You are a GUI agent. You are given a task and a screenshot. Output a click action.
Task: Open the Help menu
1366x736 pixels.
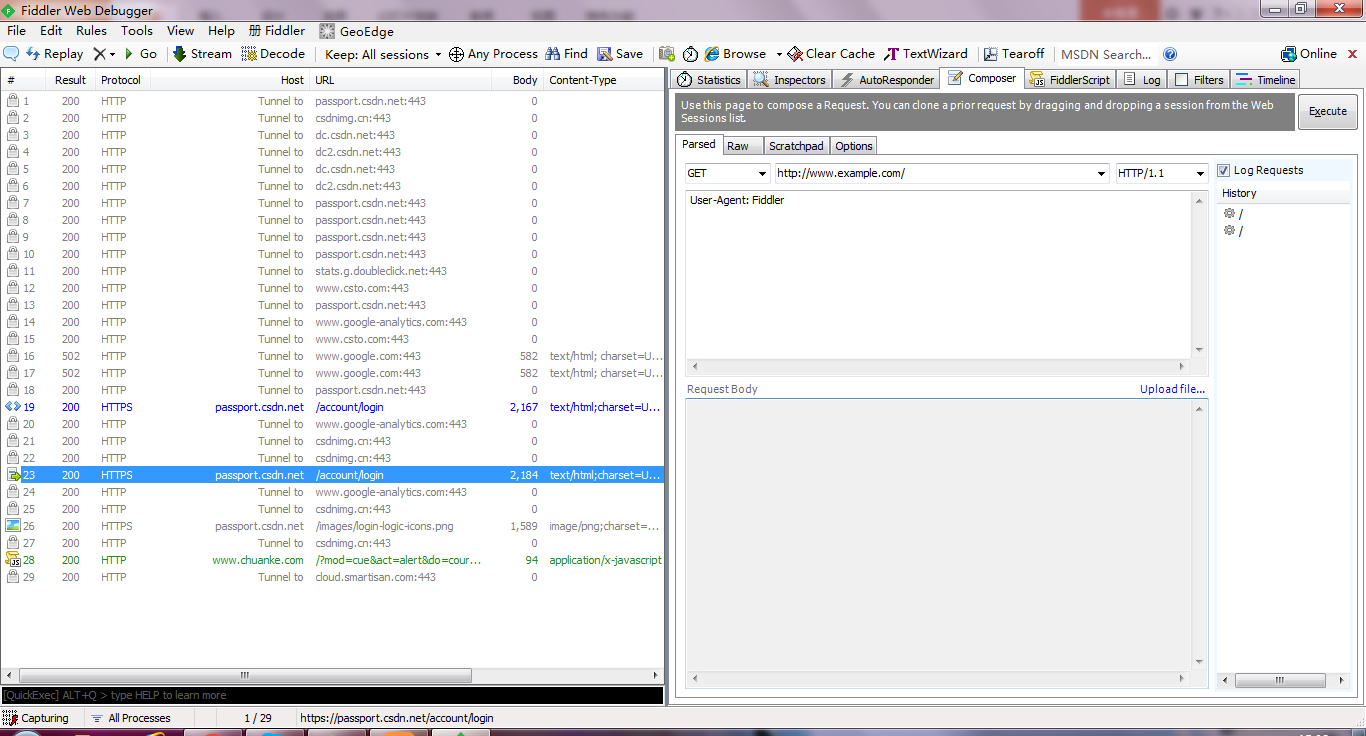click(x=221, y=31)
